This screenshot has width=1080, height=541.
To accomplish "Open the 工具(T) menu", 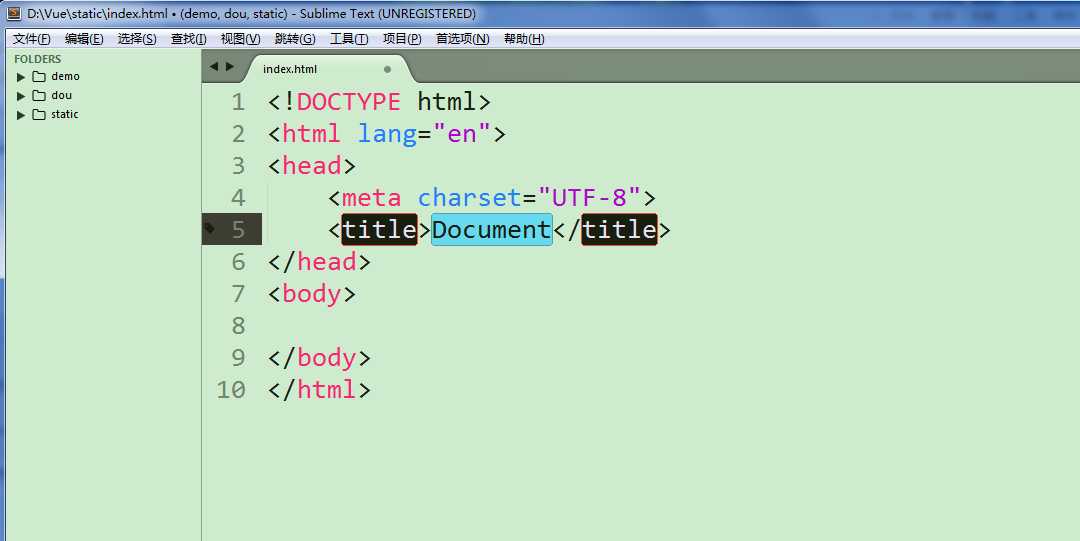I will coord(349,39).
